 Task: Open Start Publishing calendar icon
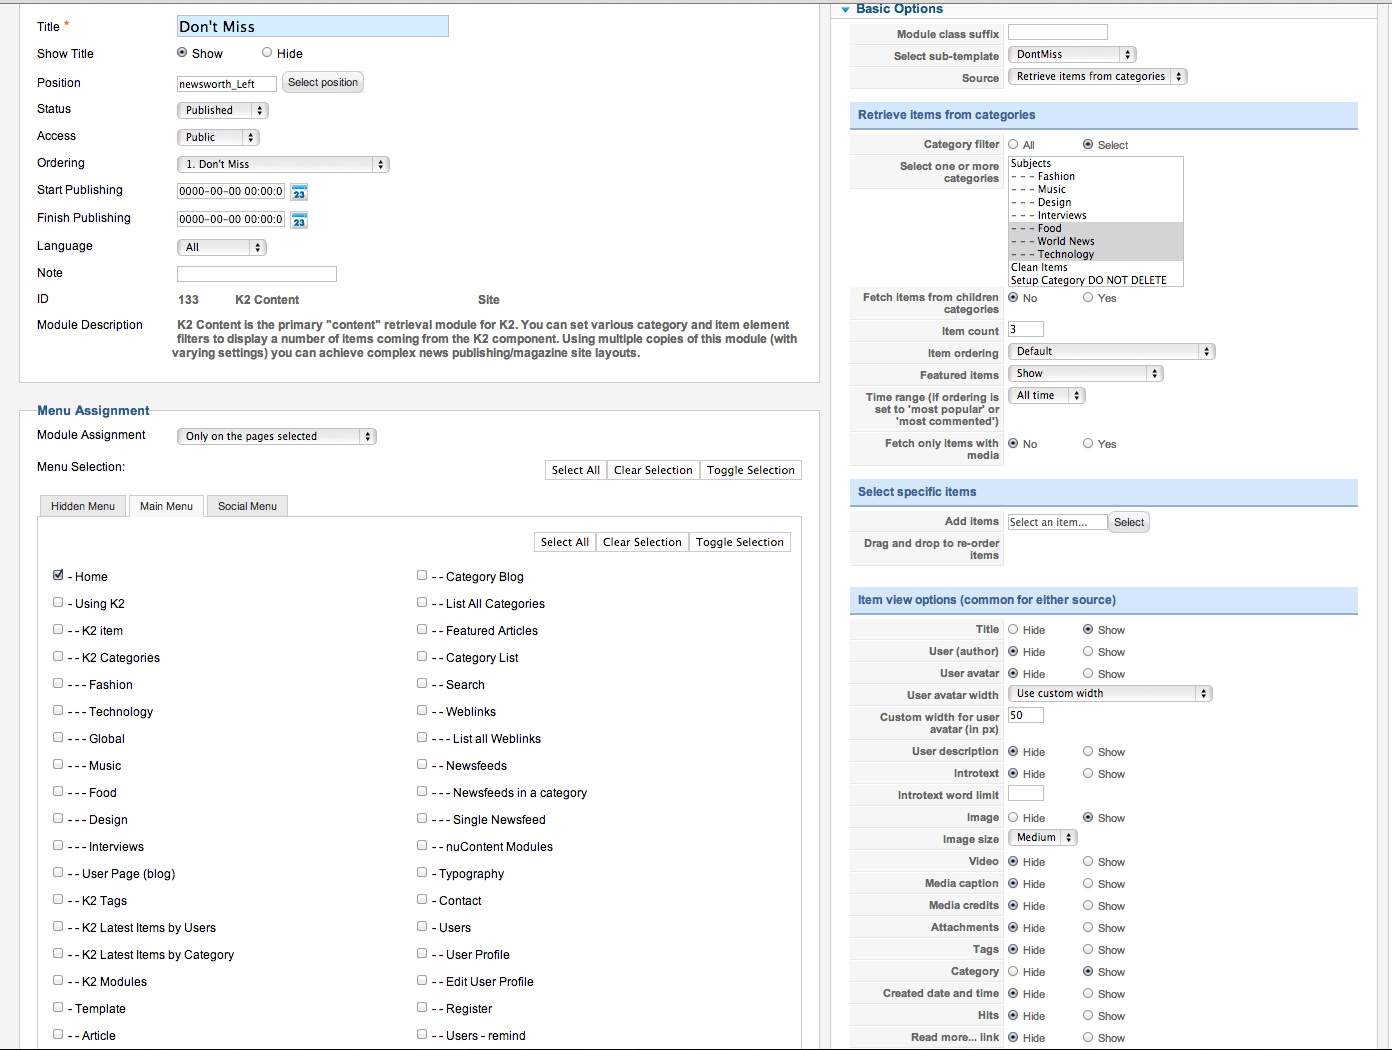pos(299,192)
